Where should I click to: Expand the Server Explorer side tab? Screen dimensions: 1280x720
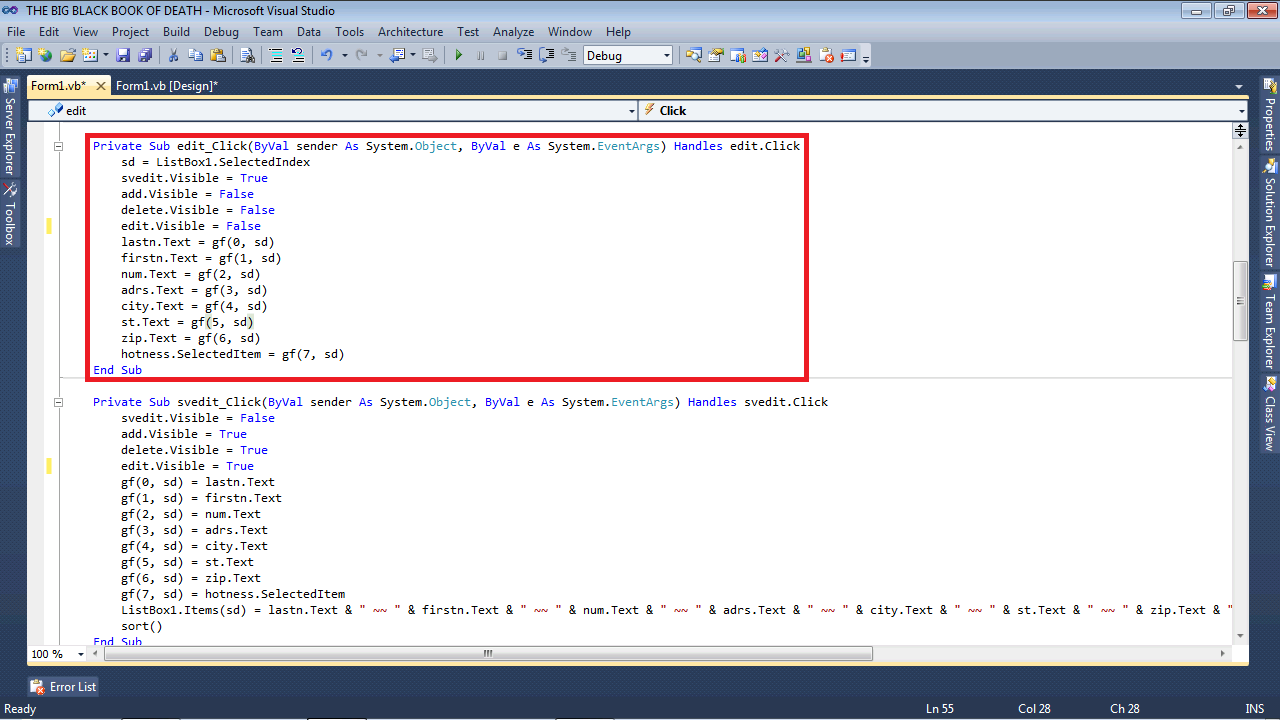coord(10,127)
